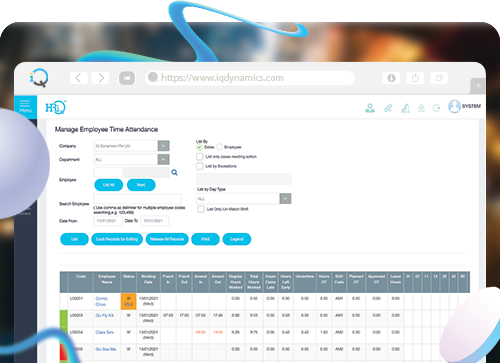Image resolution: width=500 pixels, height=363 pixels.
Task: Click the employee lookup magnifier icon
Action: [x=174, y=172]
